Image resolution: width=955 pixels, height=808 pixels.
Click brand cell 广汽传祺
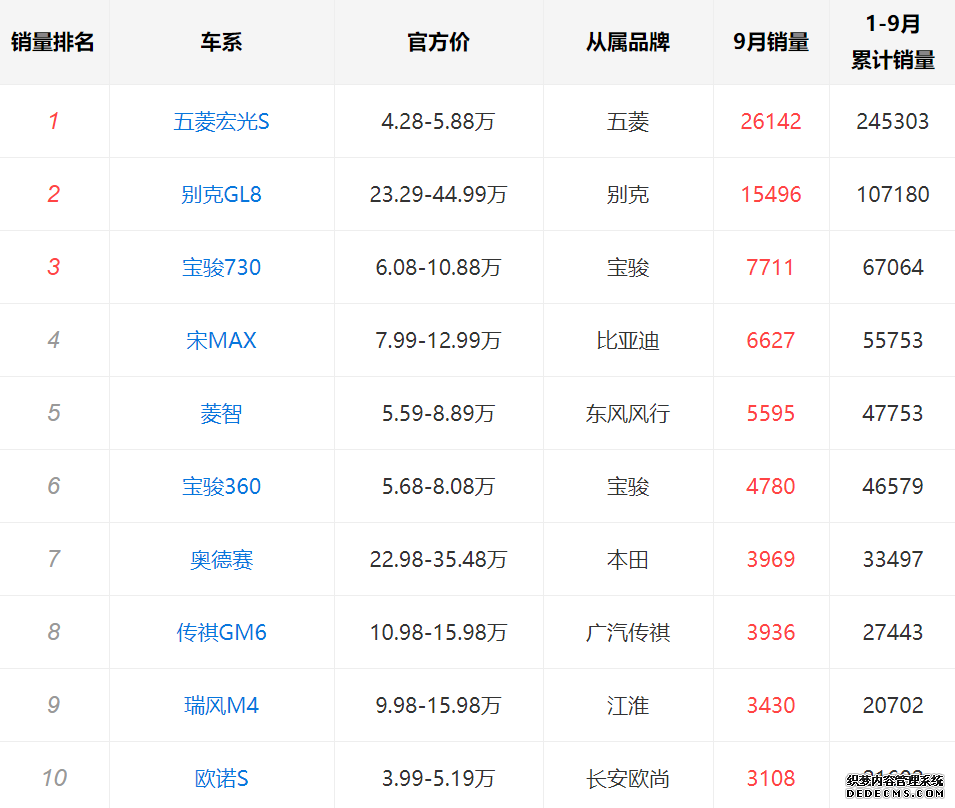tap(628, 633)
